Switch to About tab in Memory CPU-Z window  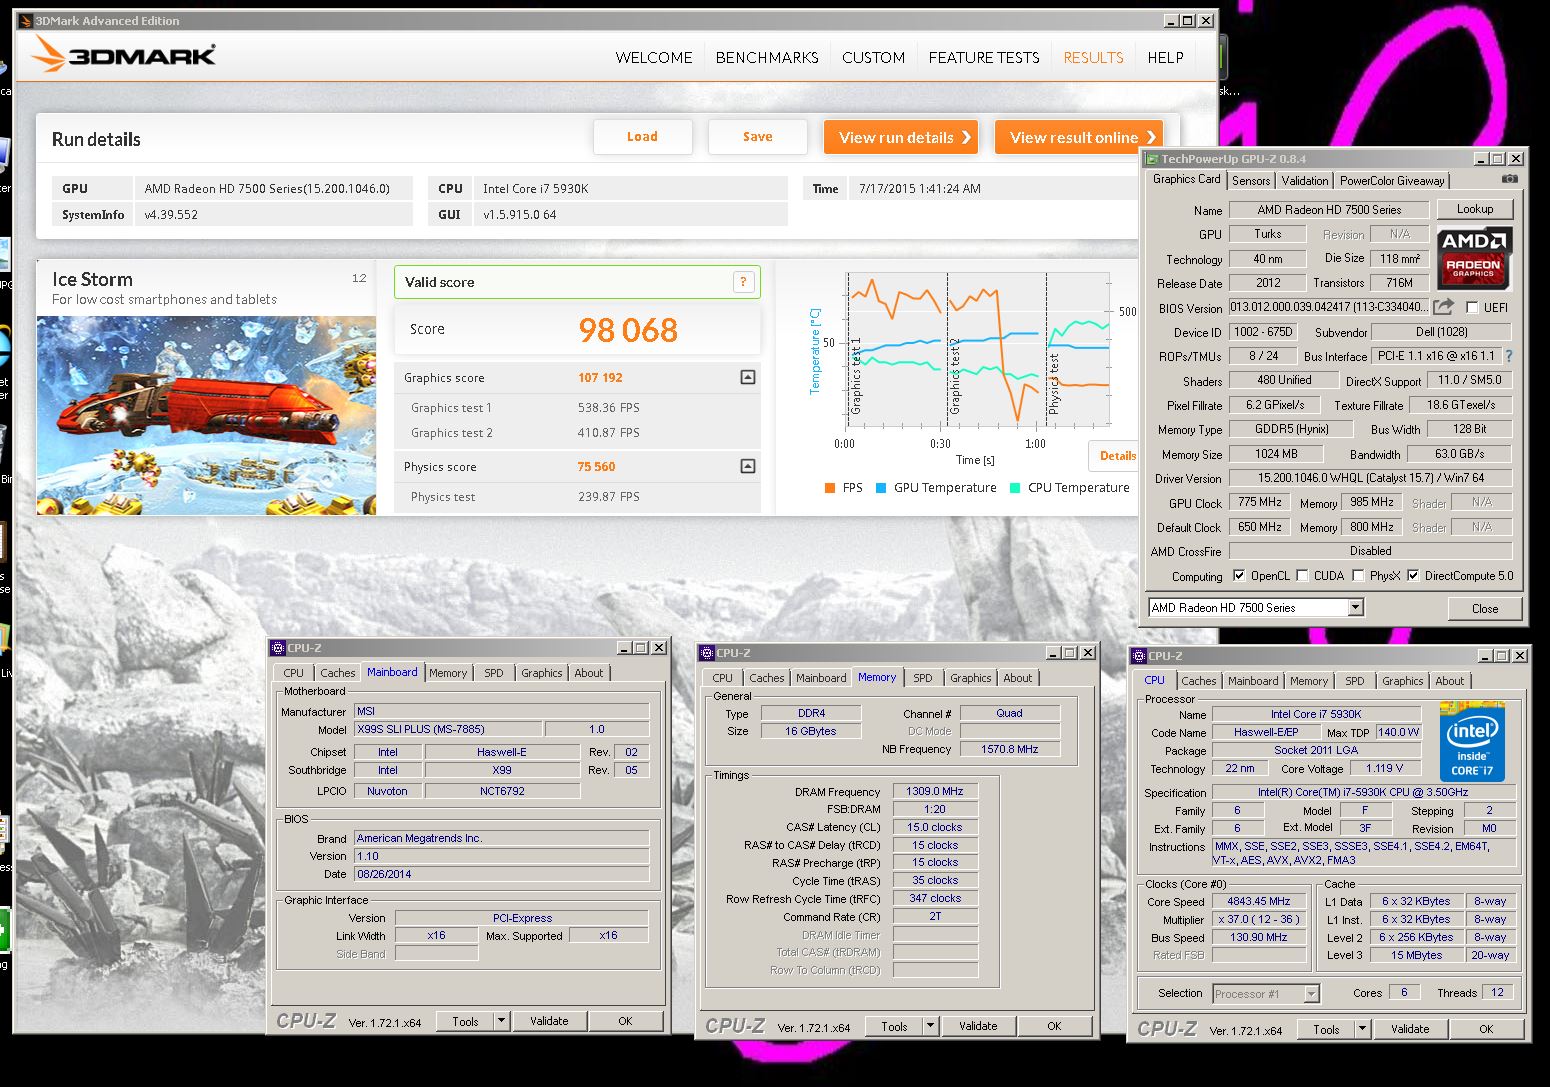[x=1018, y=678]
